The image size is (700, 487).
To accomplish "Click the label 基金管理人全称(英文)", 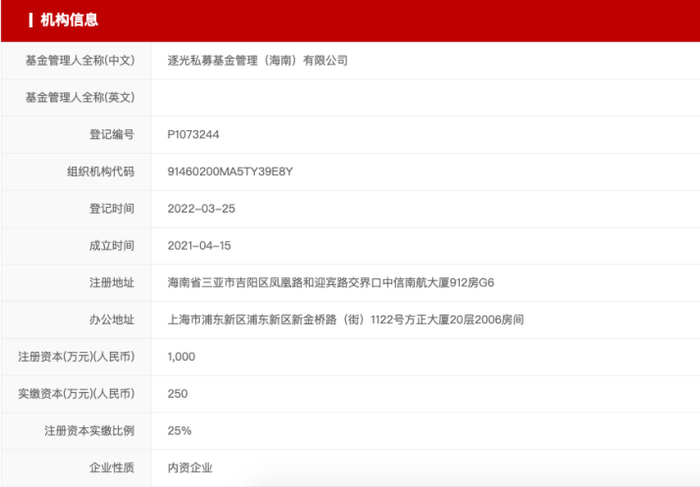I will click(80, 97).
